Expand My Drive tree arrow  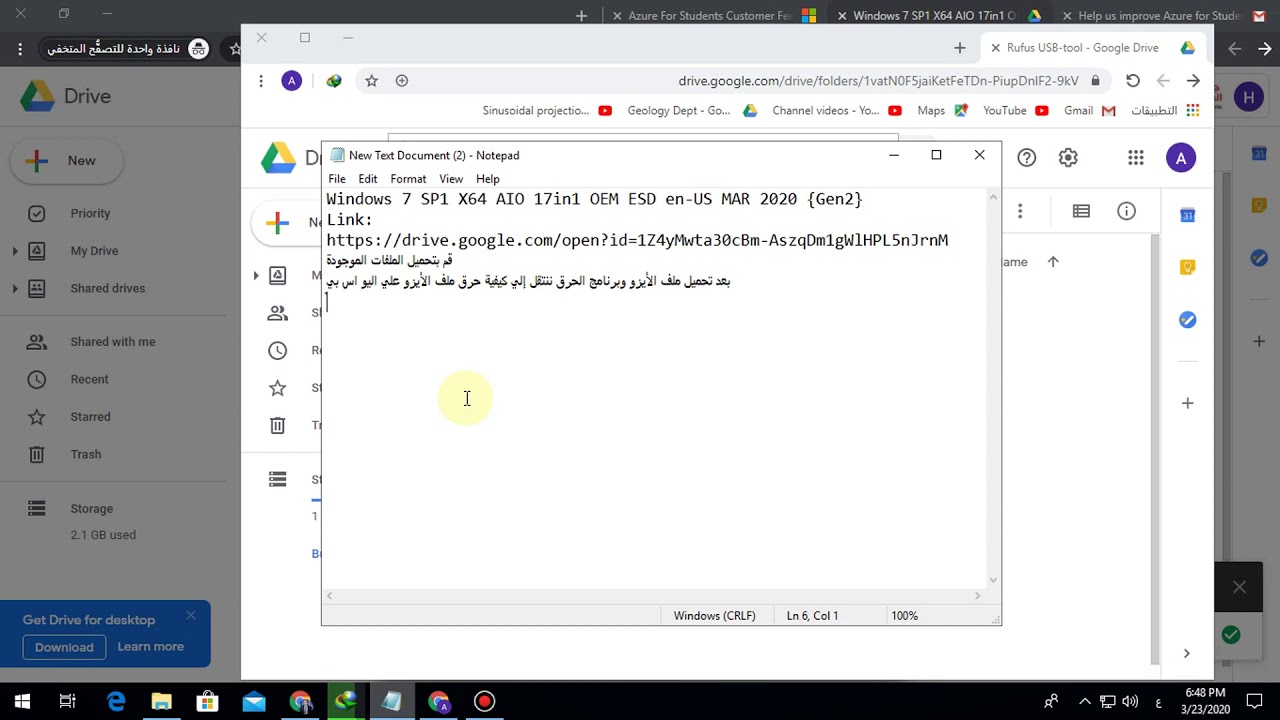[x=15, y=251]
